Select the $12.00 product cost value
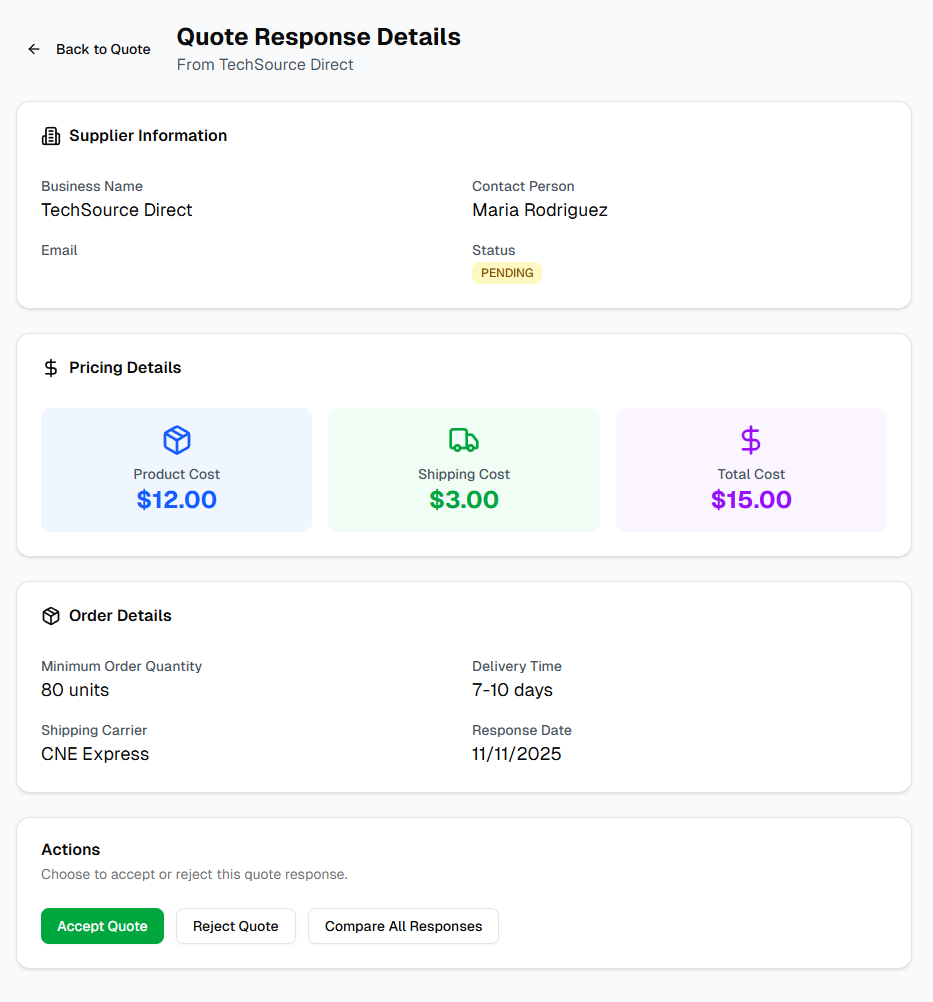This screenshot has height=1002, width=933. coord(177,500)
